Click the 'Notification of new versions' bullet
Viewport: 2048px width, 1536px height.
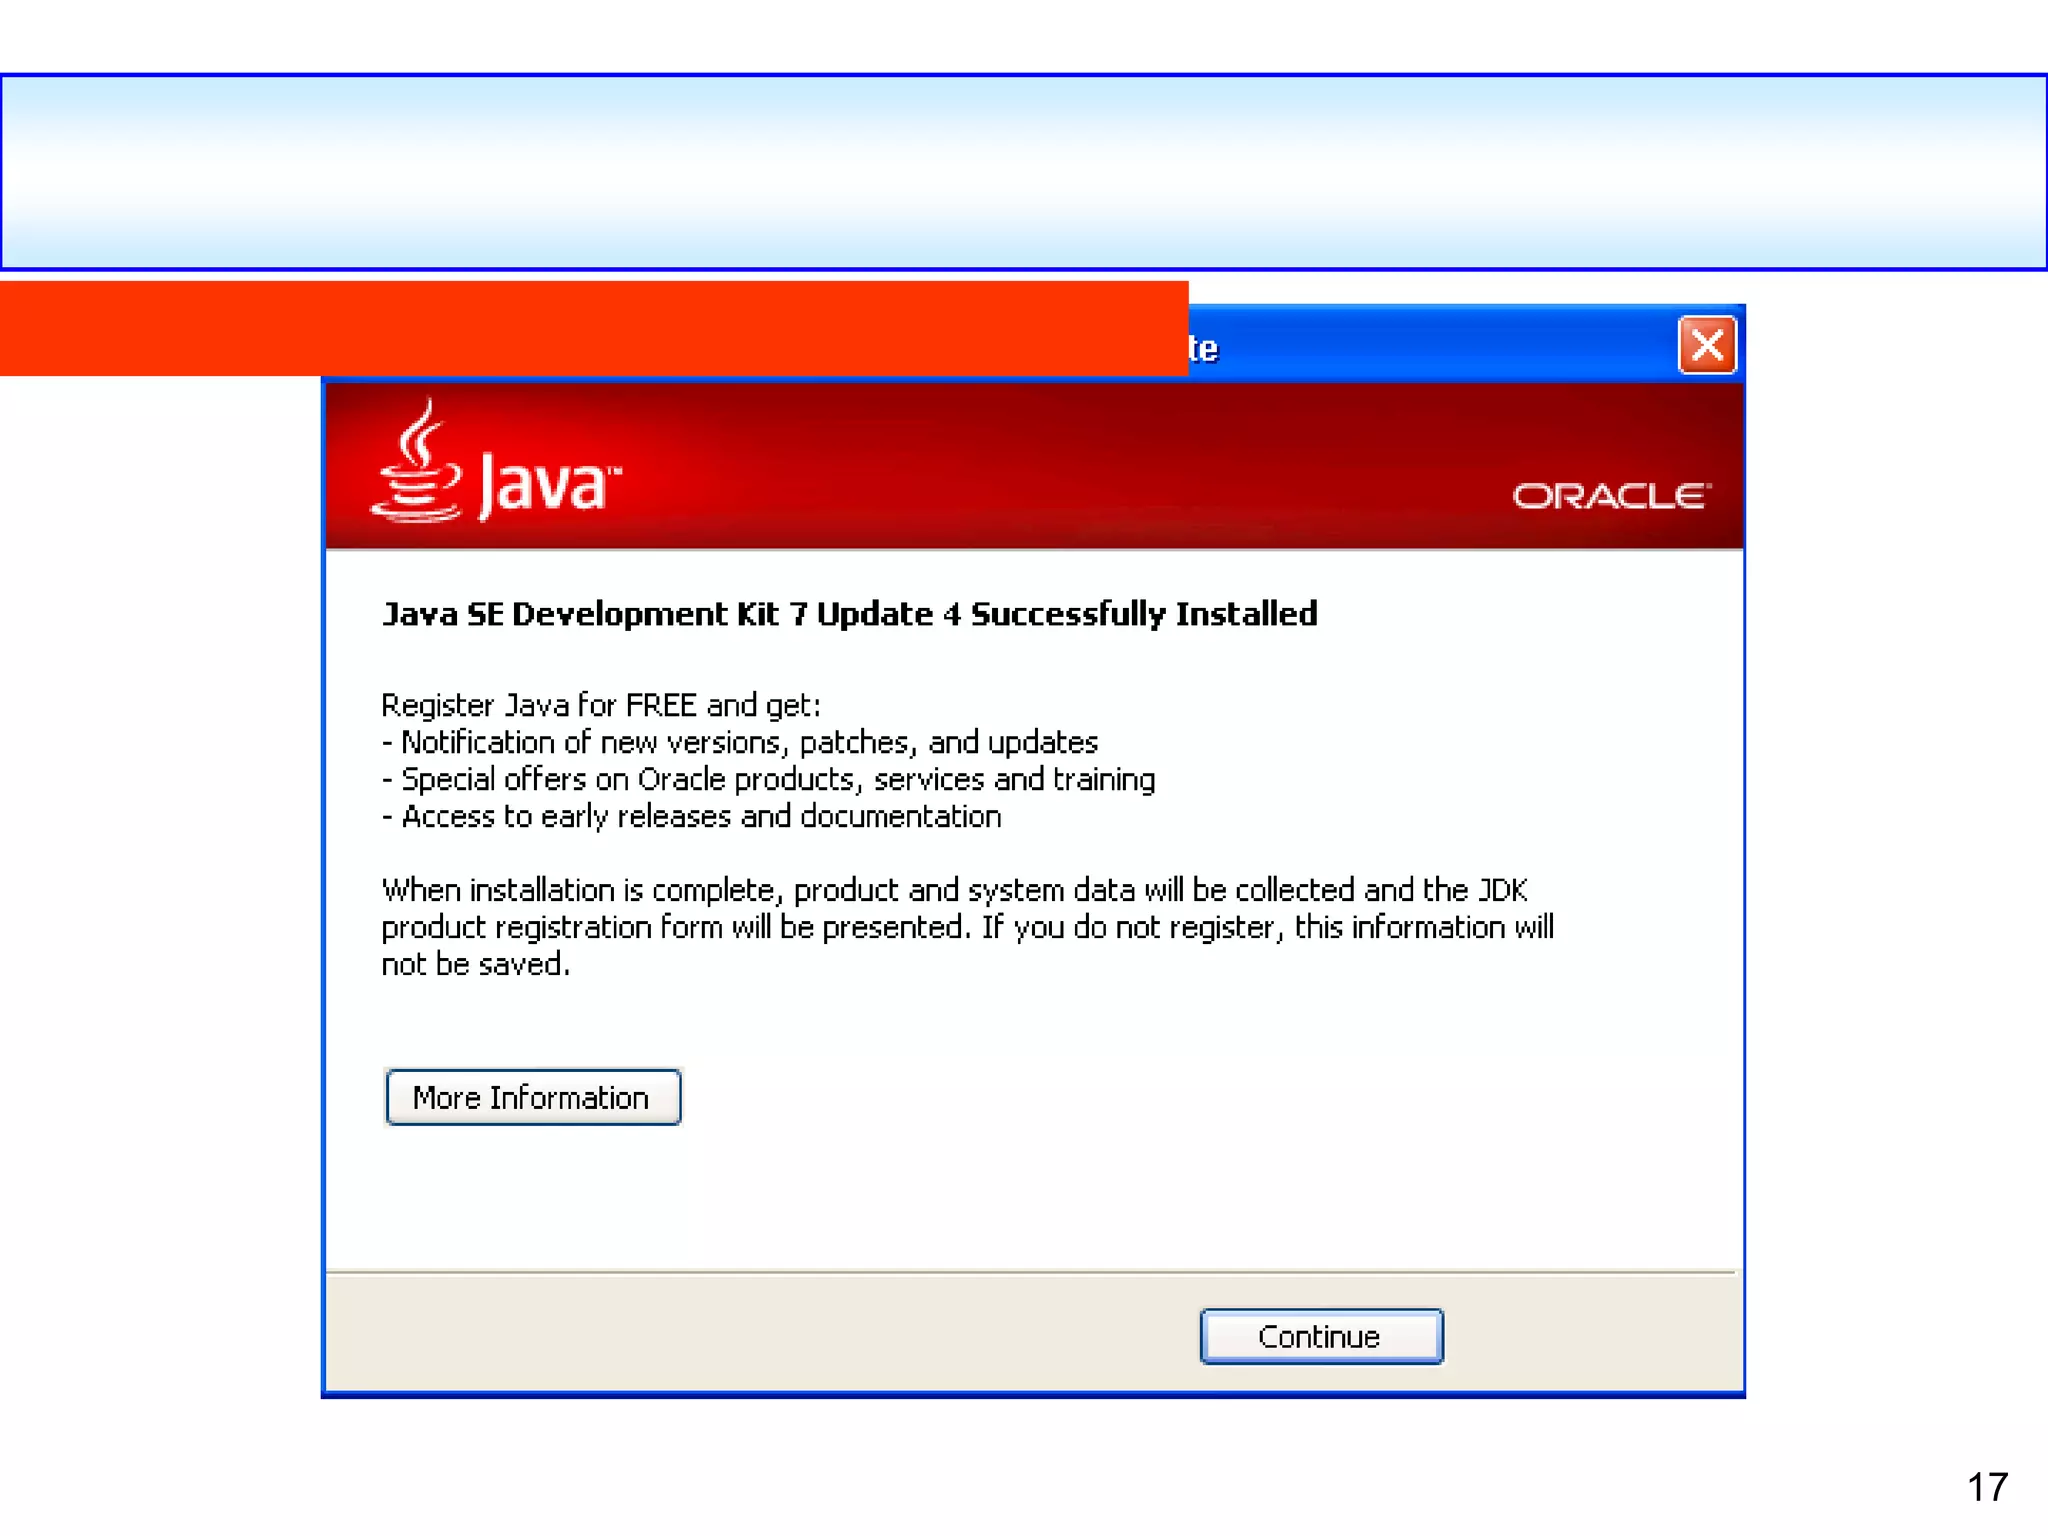739,742
